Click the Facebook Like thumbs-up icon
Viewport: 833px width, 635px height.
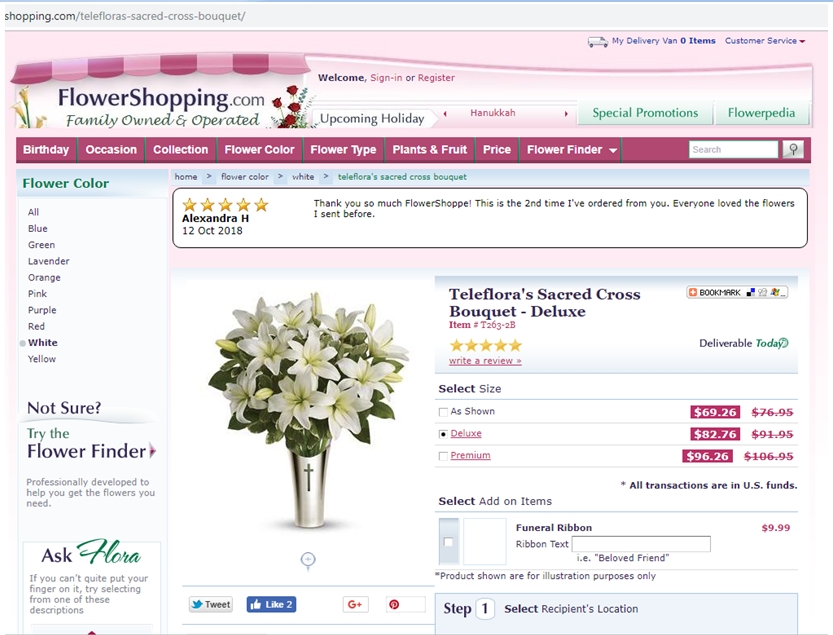coord(258,604)
